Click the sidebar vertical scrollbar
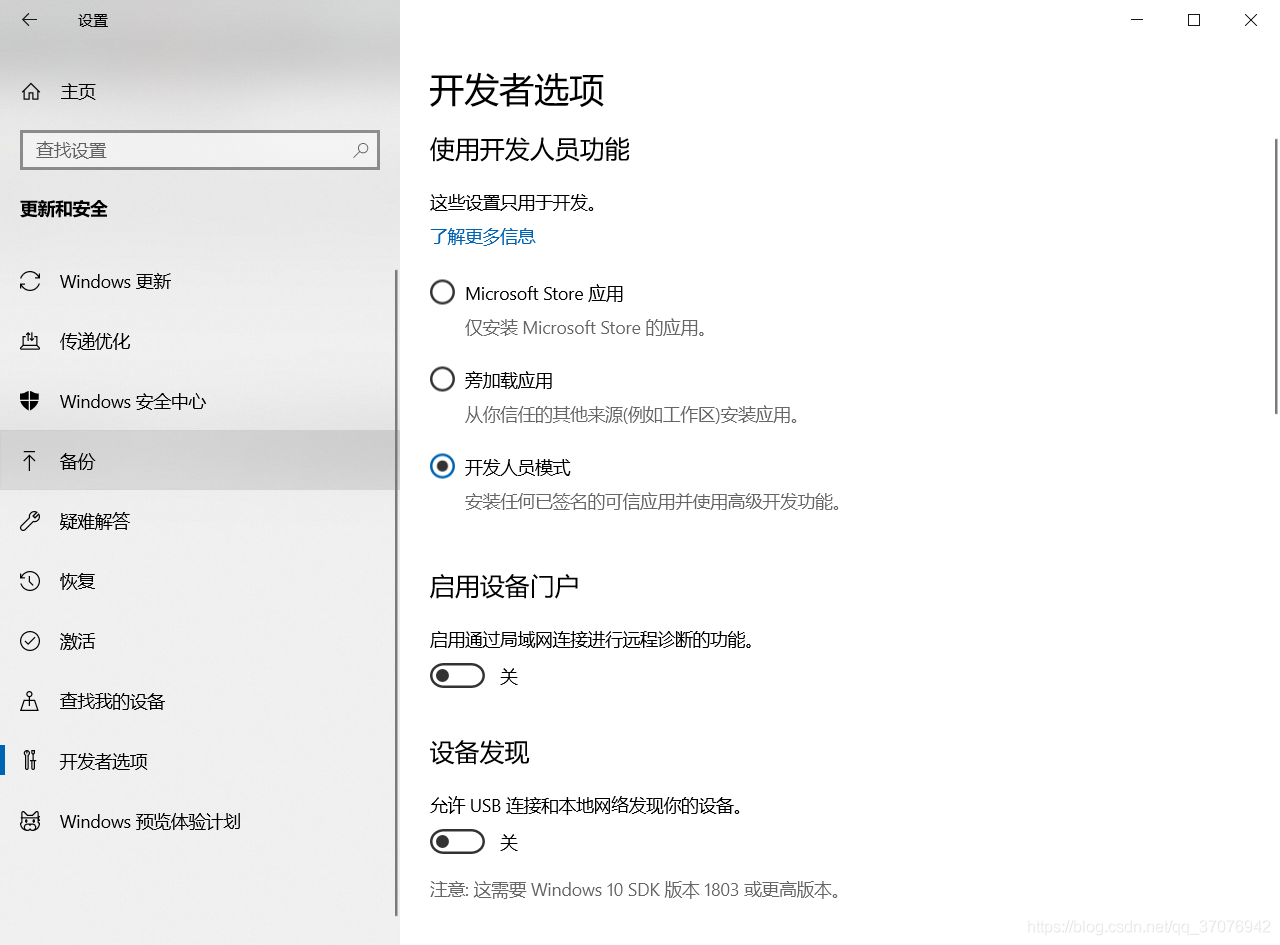Viewport: 1280px width, 945px height. click(x=397, y=592)
